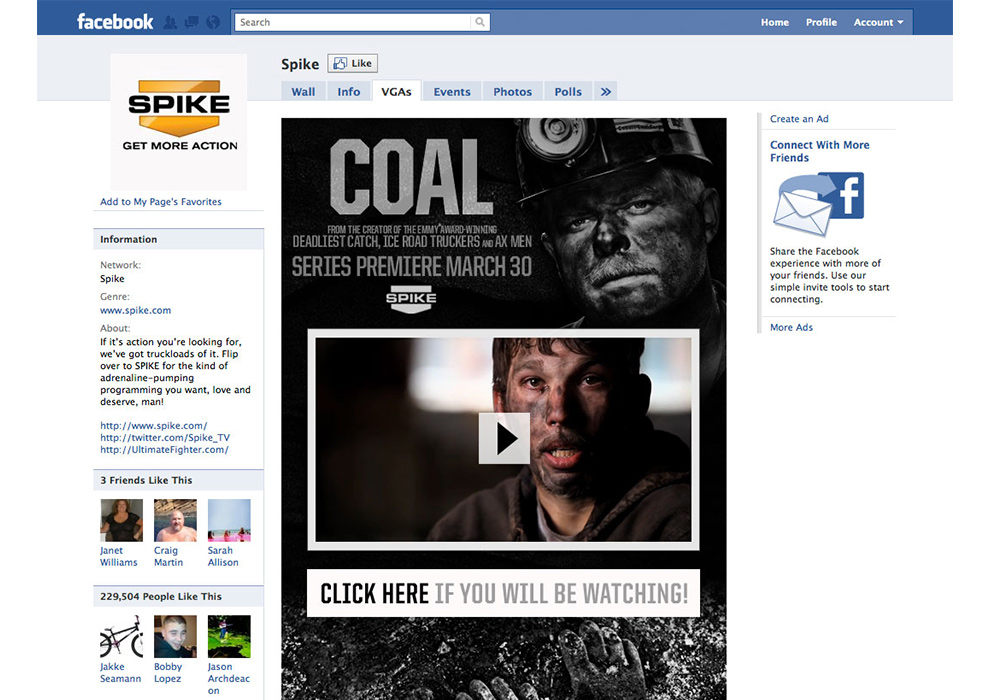Go to Home in top bar
This screenshot has height=700, width=990.
pos(775,22)
